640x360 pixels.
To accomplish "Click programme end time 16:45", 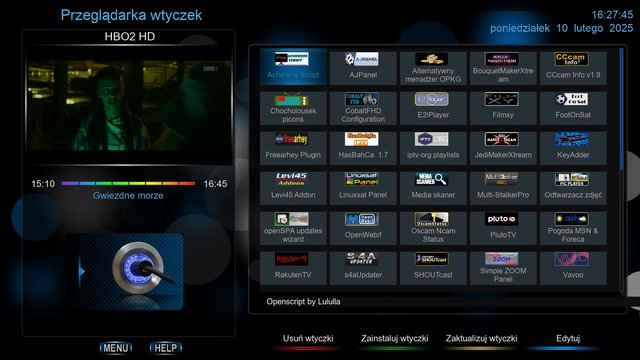I will tap(216, 184).
